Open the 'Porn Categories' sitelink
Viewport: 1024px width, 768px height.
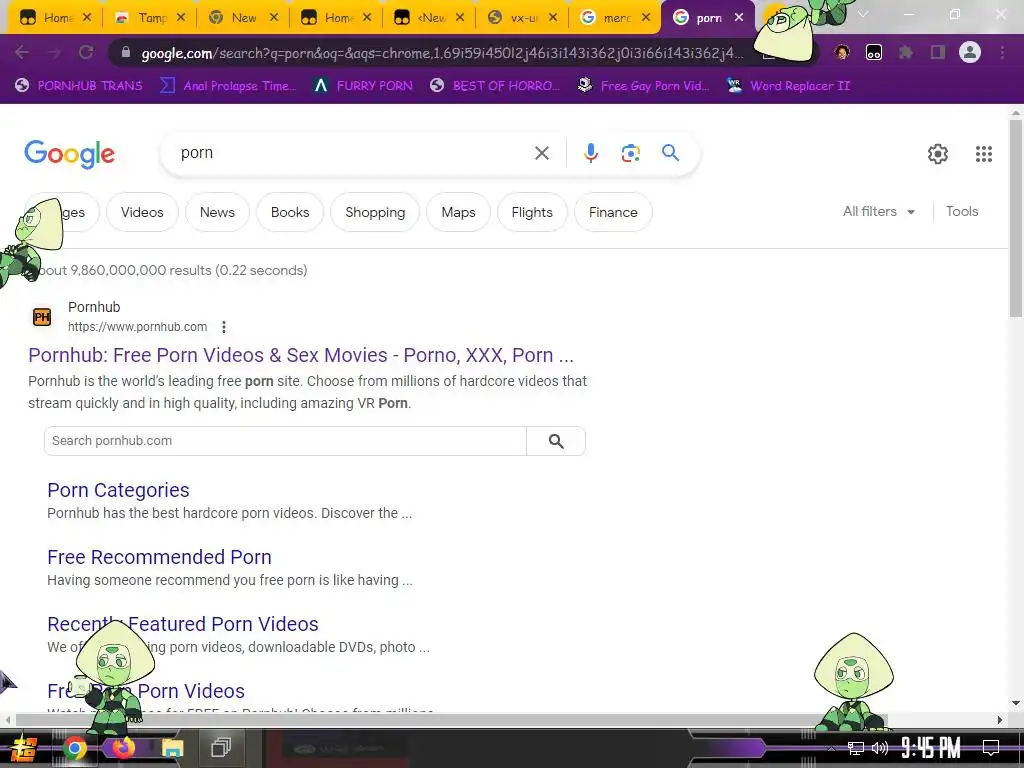118,490
